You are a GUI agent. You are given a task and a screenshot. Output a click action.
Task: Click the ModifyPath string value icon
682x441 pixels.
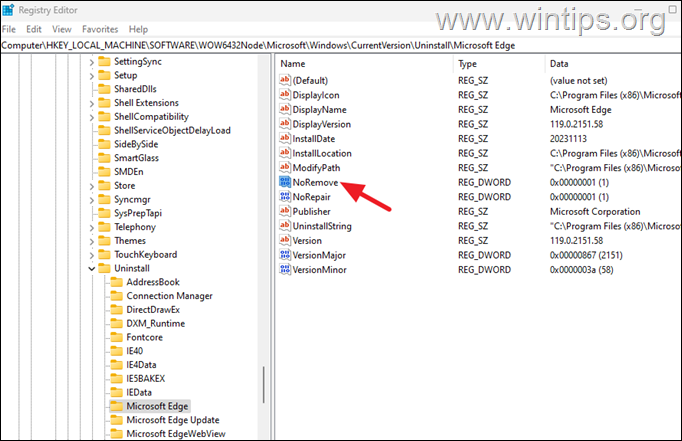click(x=285, y=167)
